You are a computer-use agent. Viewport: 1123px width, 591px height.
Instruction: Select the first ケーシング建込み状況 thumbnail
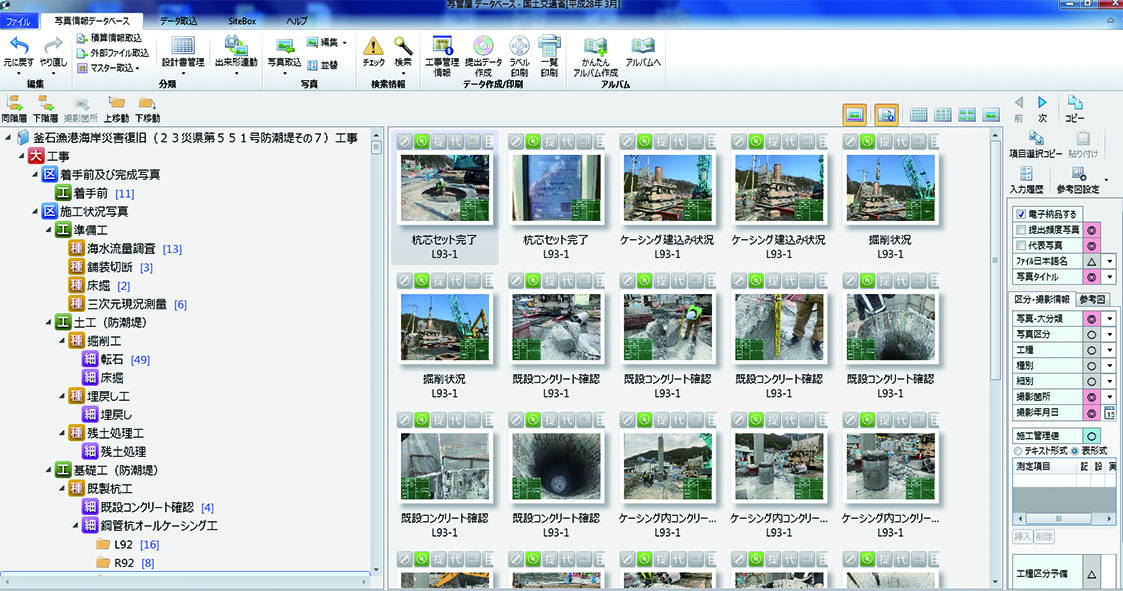pos(667,189)
